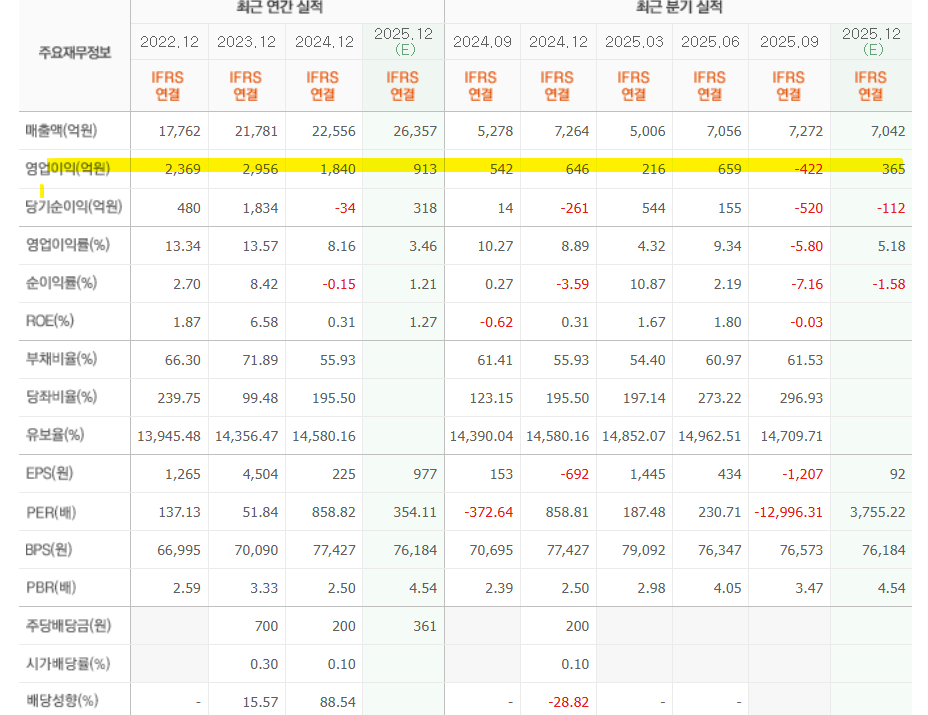
Task: Select the highlighted 영업이익(억원) row label
Action: tap(67, 168)
